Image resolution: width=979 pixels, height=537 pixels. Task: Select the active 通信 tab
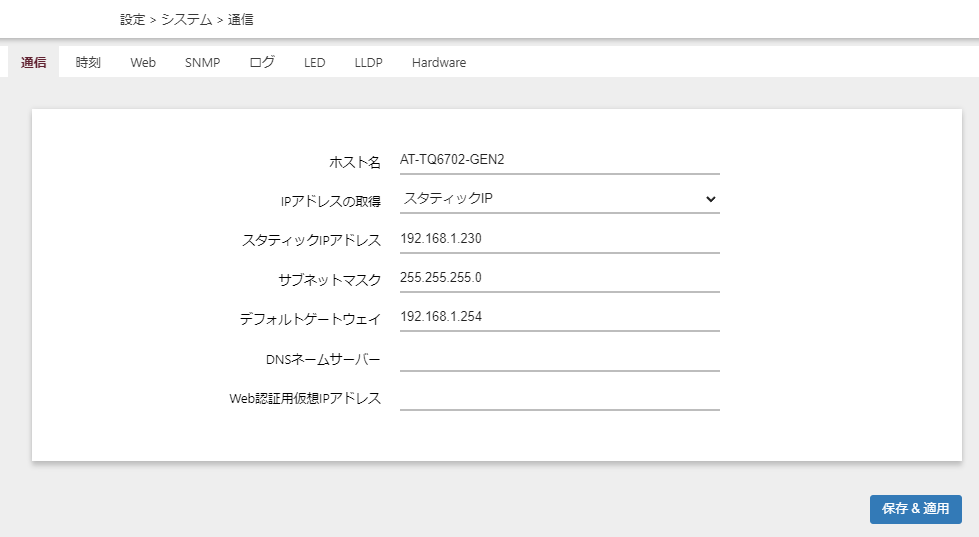click(x=34, y=62)
